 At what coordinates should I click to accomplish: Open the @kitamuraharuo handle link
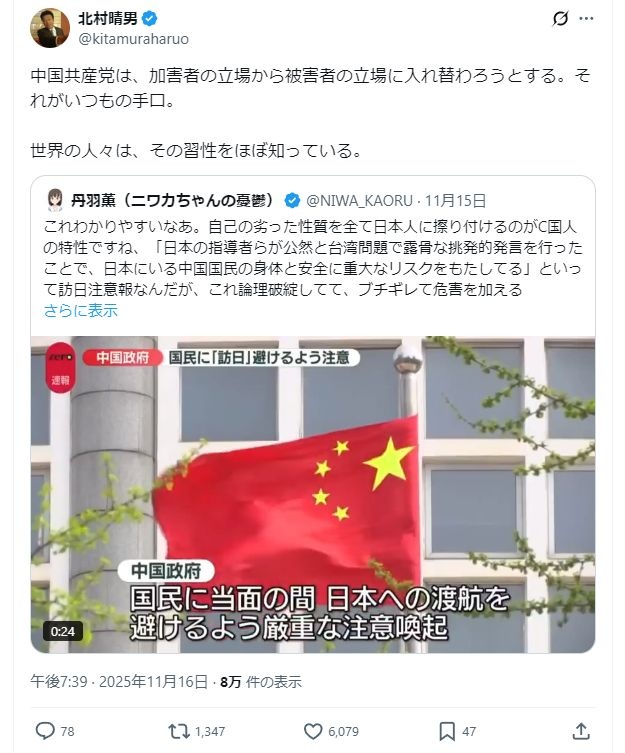(x=134, y=38)
